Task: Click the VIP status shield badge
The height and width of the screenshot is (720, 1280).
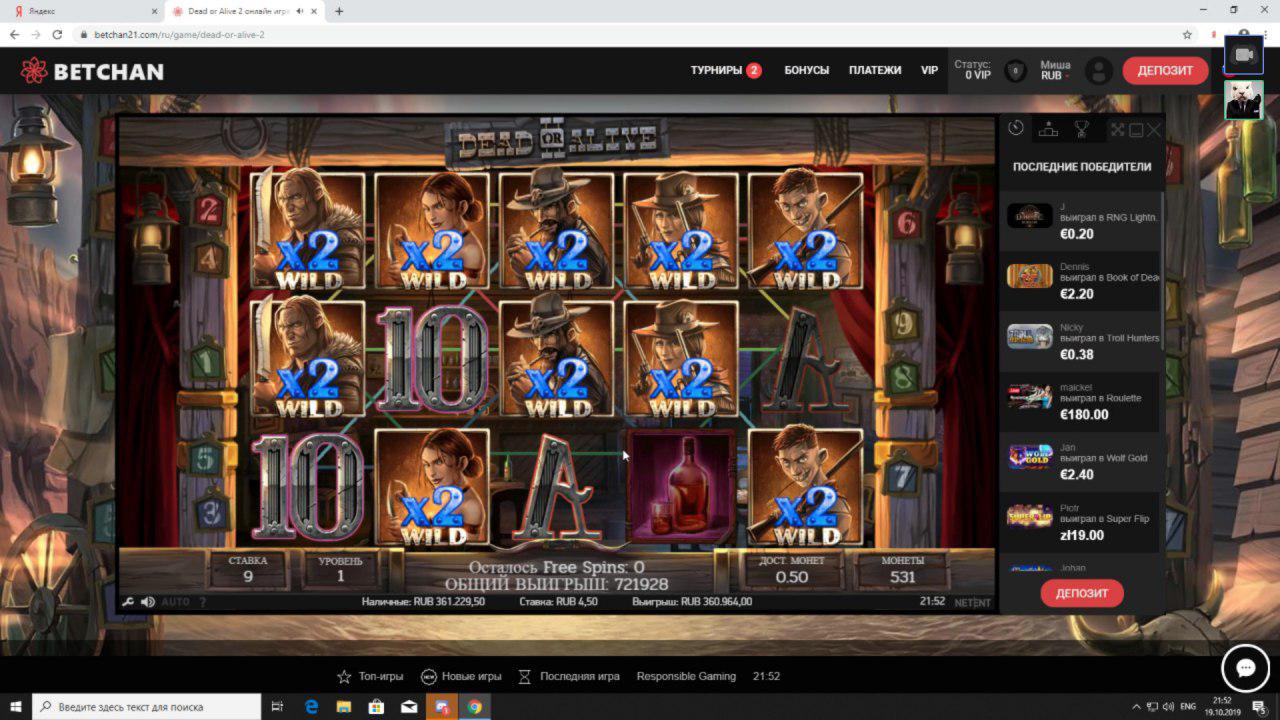Action: [1015, 71]
